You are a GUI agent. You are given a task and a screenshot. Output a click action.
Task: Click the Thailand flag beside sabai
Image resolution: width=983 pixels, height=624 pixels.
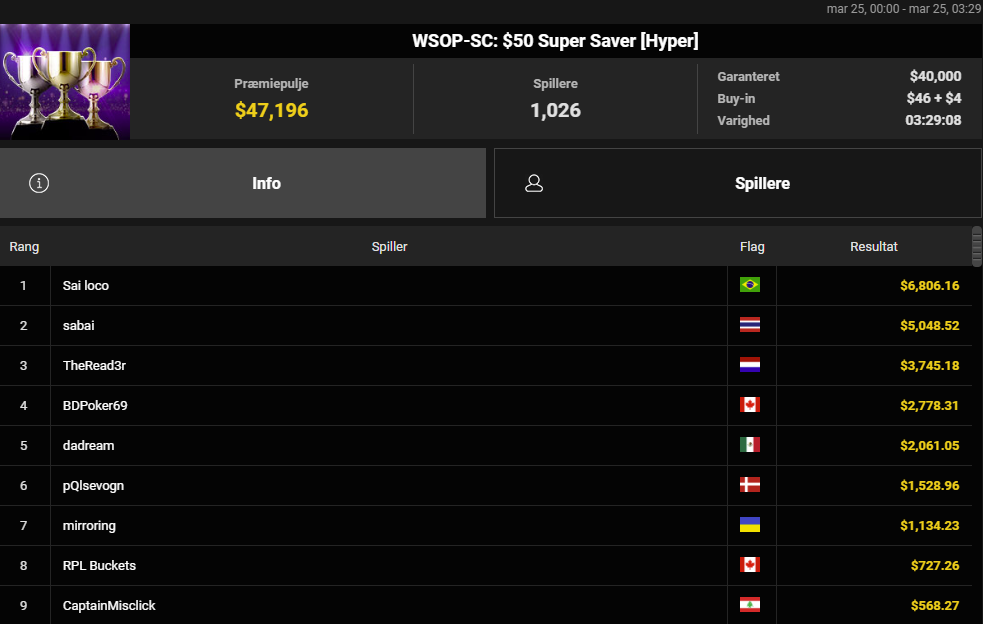(750, 325)
